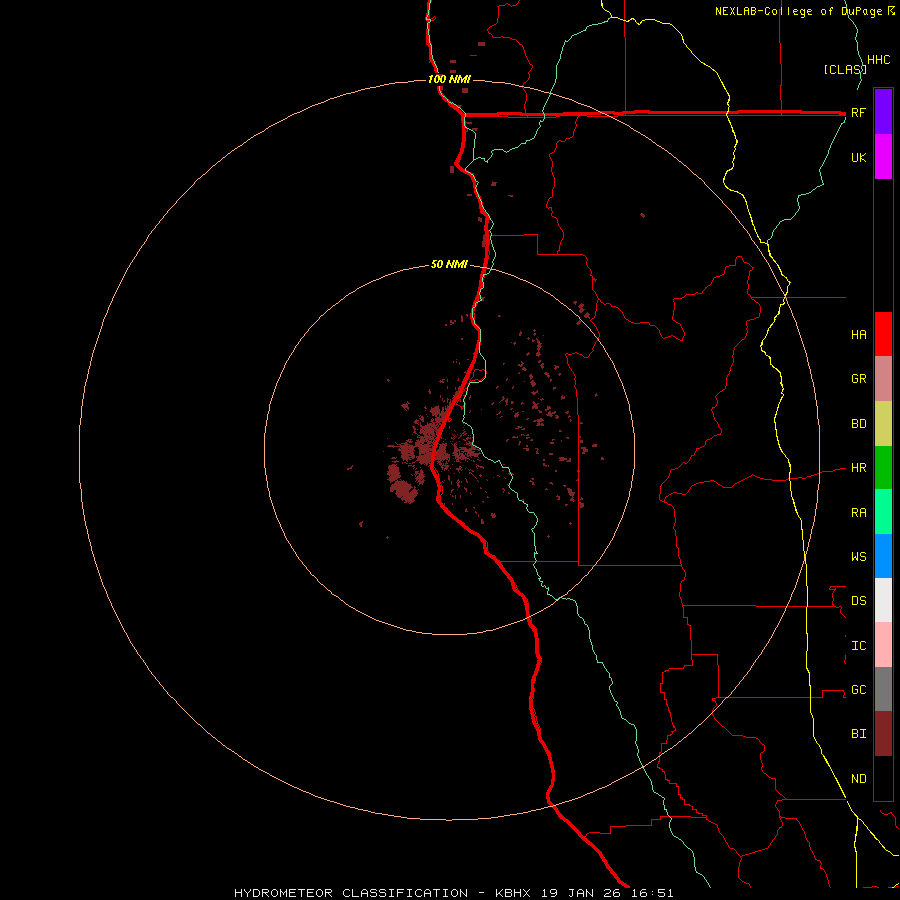The width and height of the screenshot is (900, 900).
Task: Click the 100 NMI range ring label
Action: [x=449, y=79]
